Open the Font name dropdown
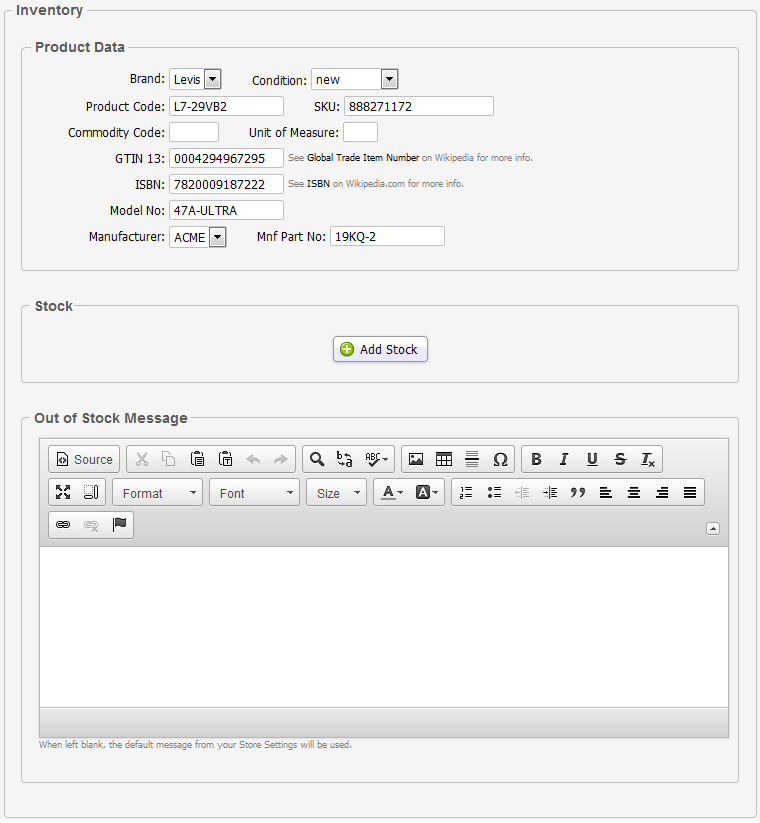The image size is (760, 823). click(x=254, y=493)
